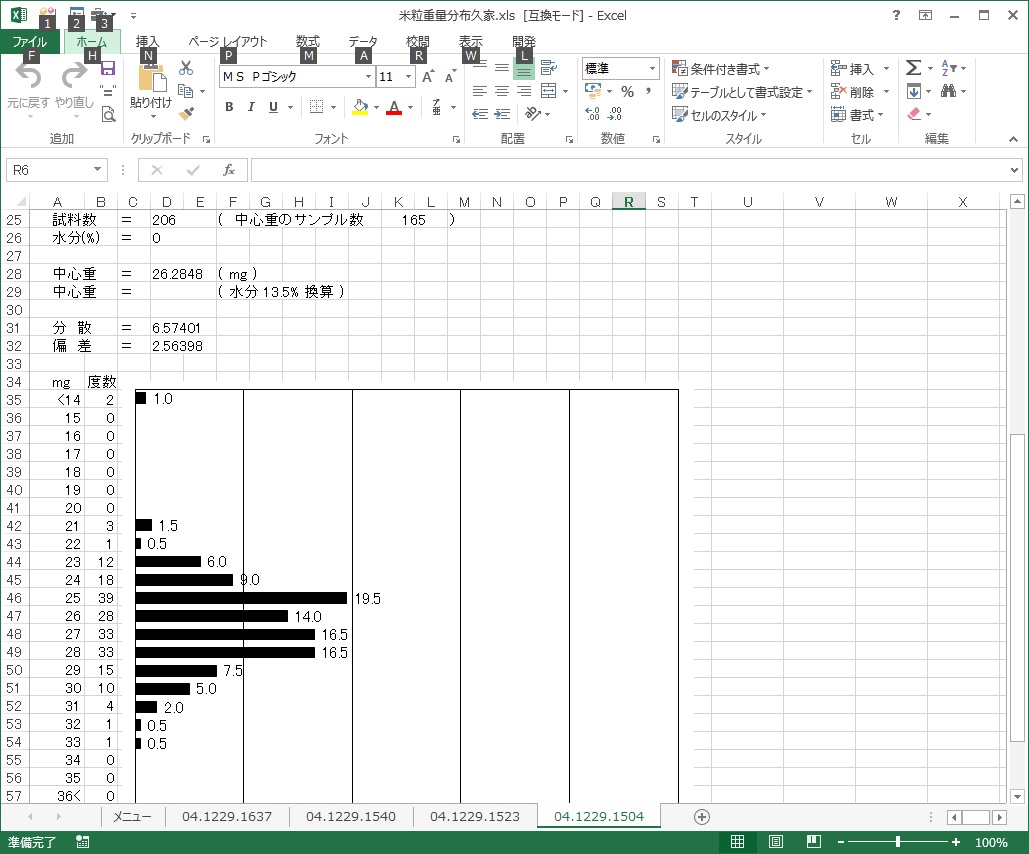Open the 挿入 ribbon tab

point(147,42)
